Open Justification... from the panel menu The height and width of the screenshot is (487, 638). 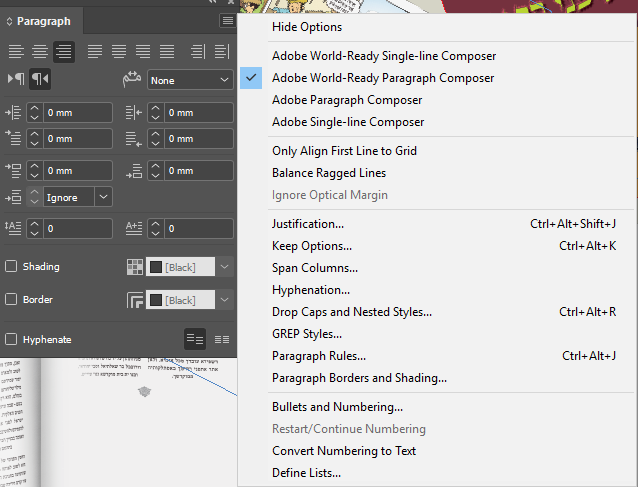[x=308, y=224]
